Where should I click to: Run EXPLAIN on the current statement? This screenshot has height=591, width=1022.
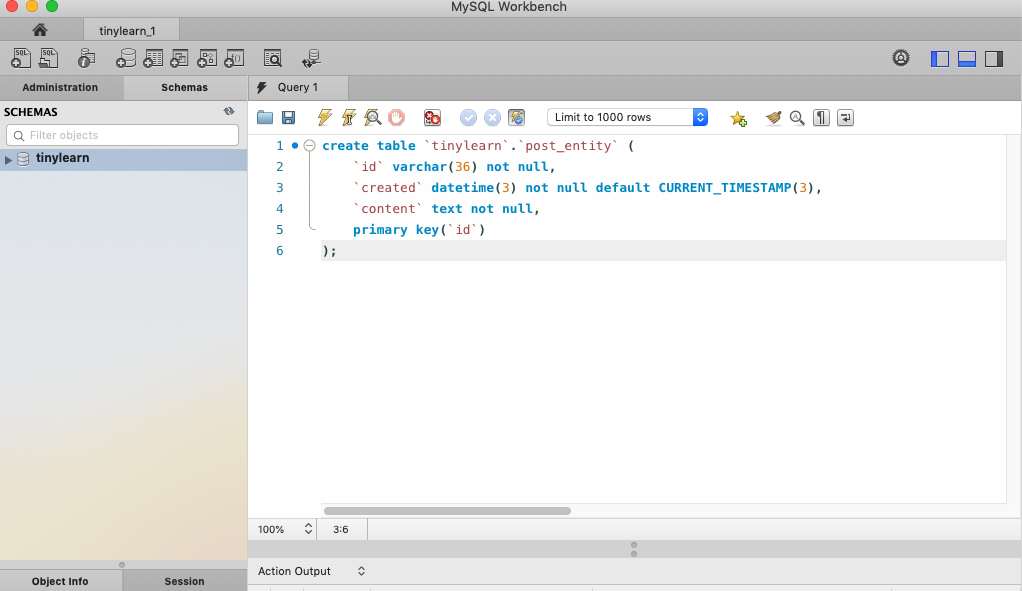click(372, 117)
